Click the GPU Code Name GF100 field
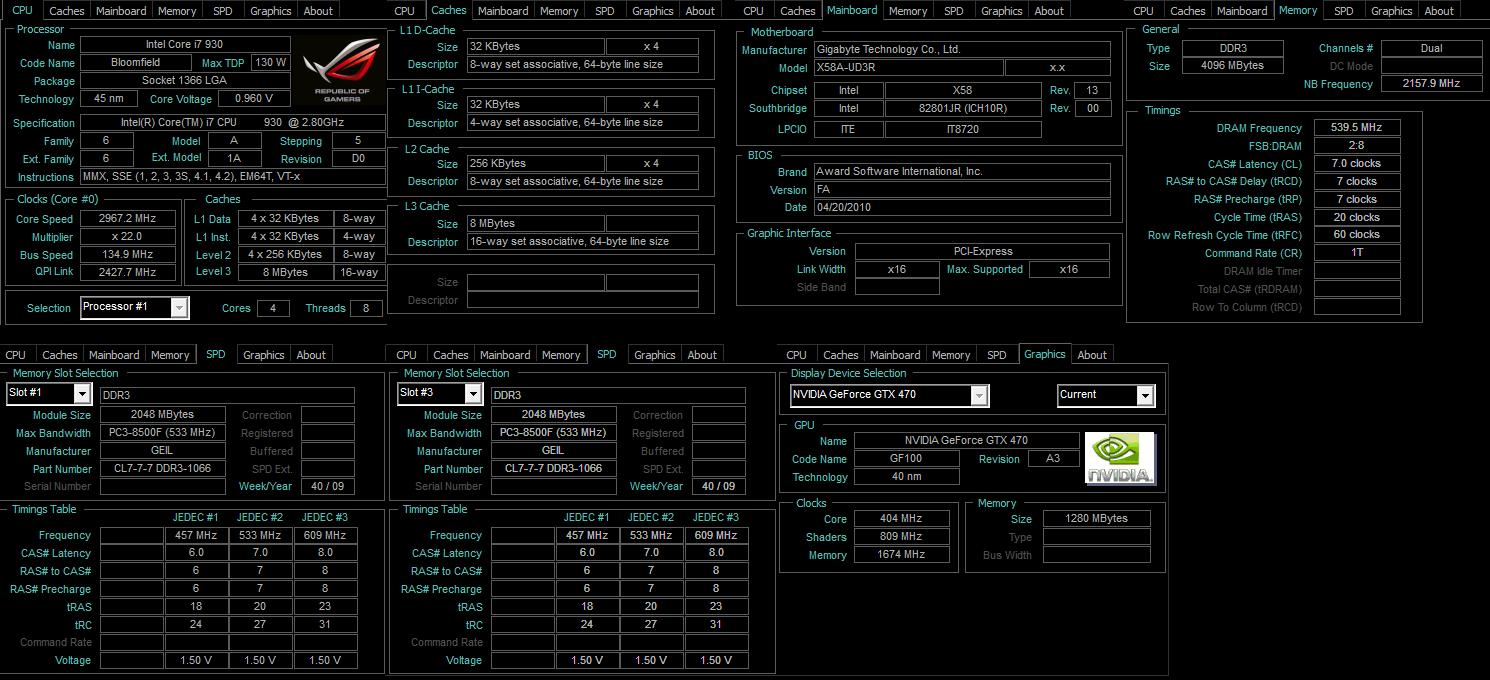 click(x=906, y=459)
